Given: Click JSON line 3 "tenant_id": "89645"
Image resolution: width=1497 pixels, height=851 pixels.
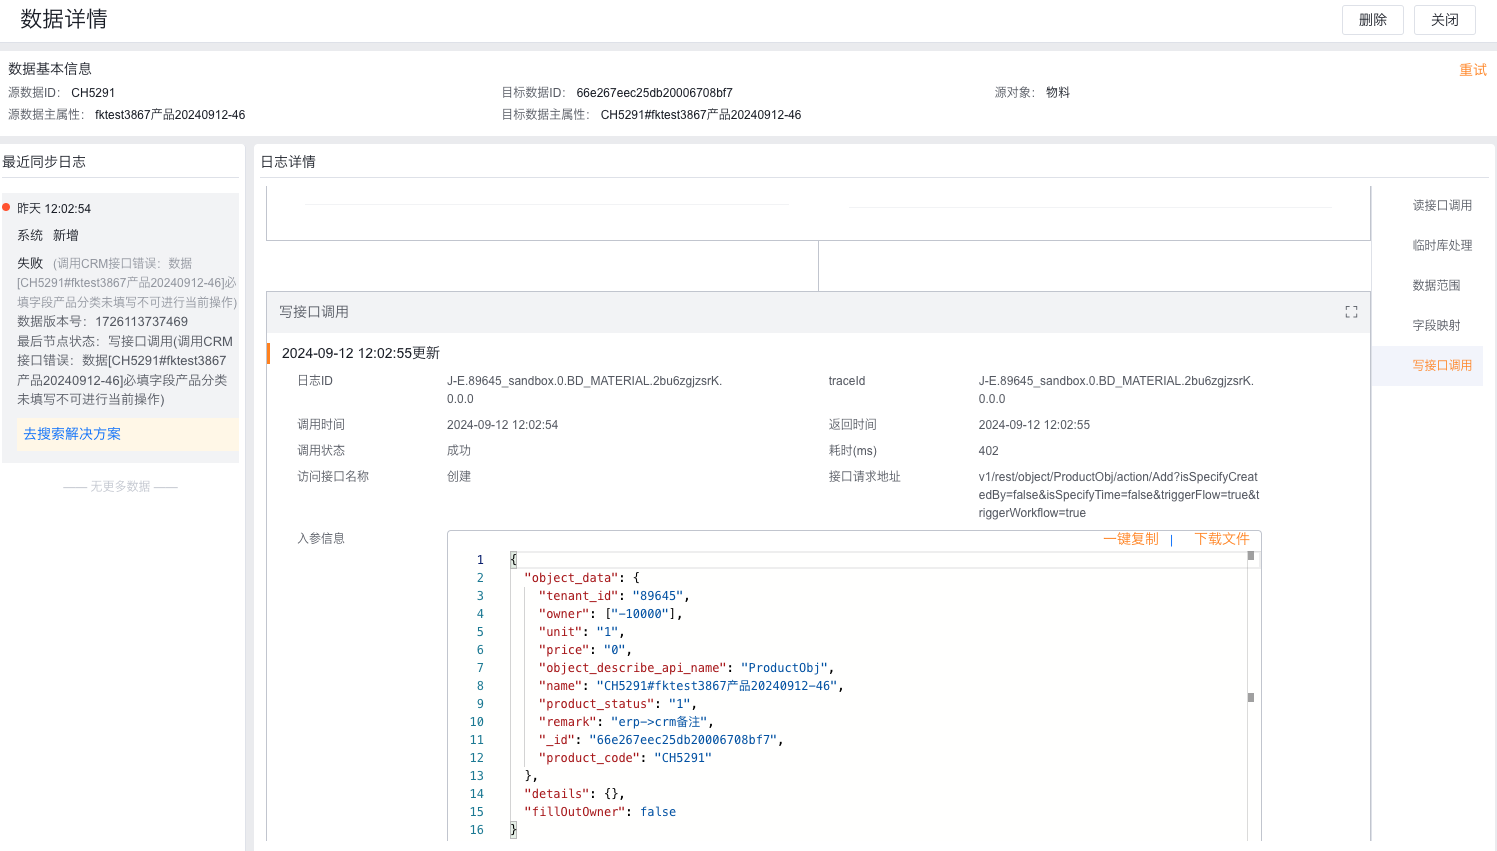Looking at the screenshot, I should pos(614,596).
